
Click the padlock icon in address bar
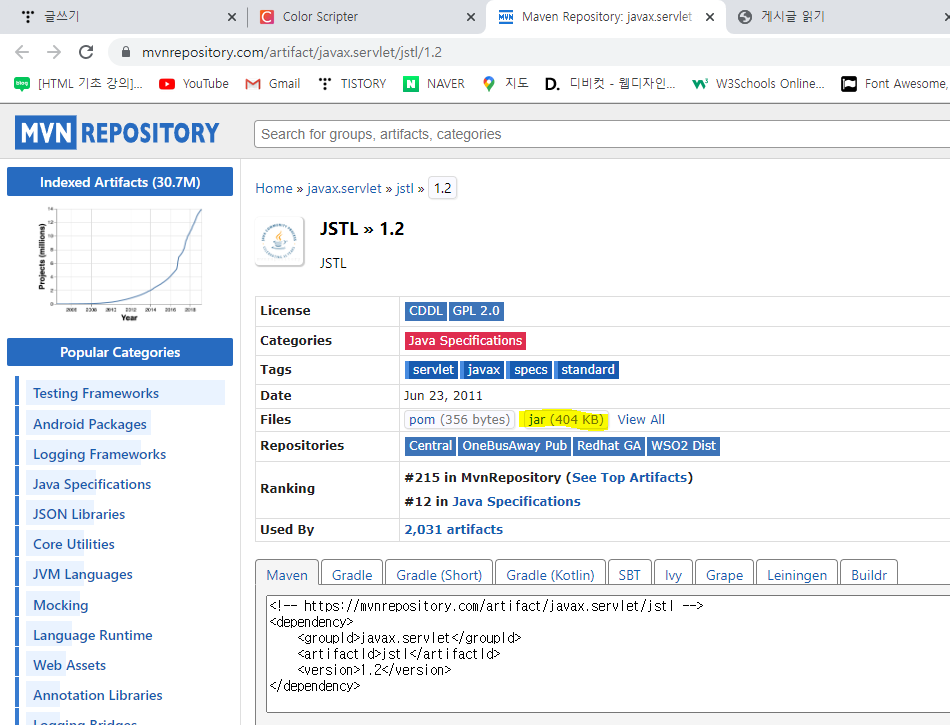click(x=126, y=52)
